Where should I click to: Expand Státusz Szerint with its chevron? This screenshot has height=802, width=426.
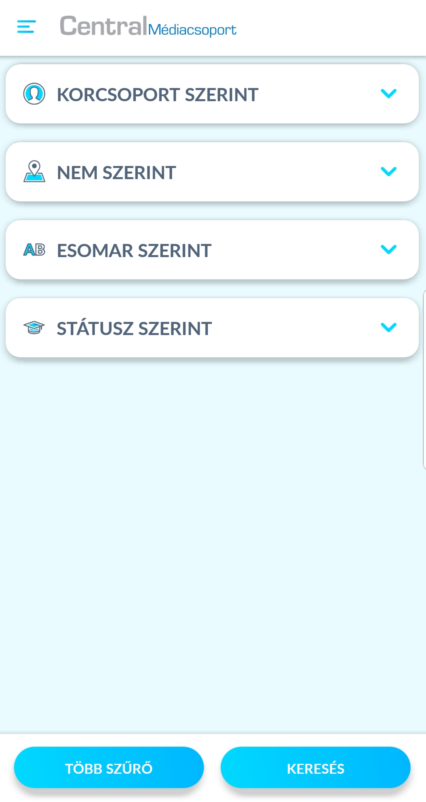tap(389, 327)
